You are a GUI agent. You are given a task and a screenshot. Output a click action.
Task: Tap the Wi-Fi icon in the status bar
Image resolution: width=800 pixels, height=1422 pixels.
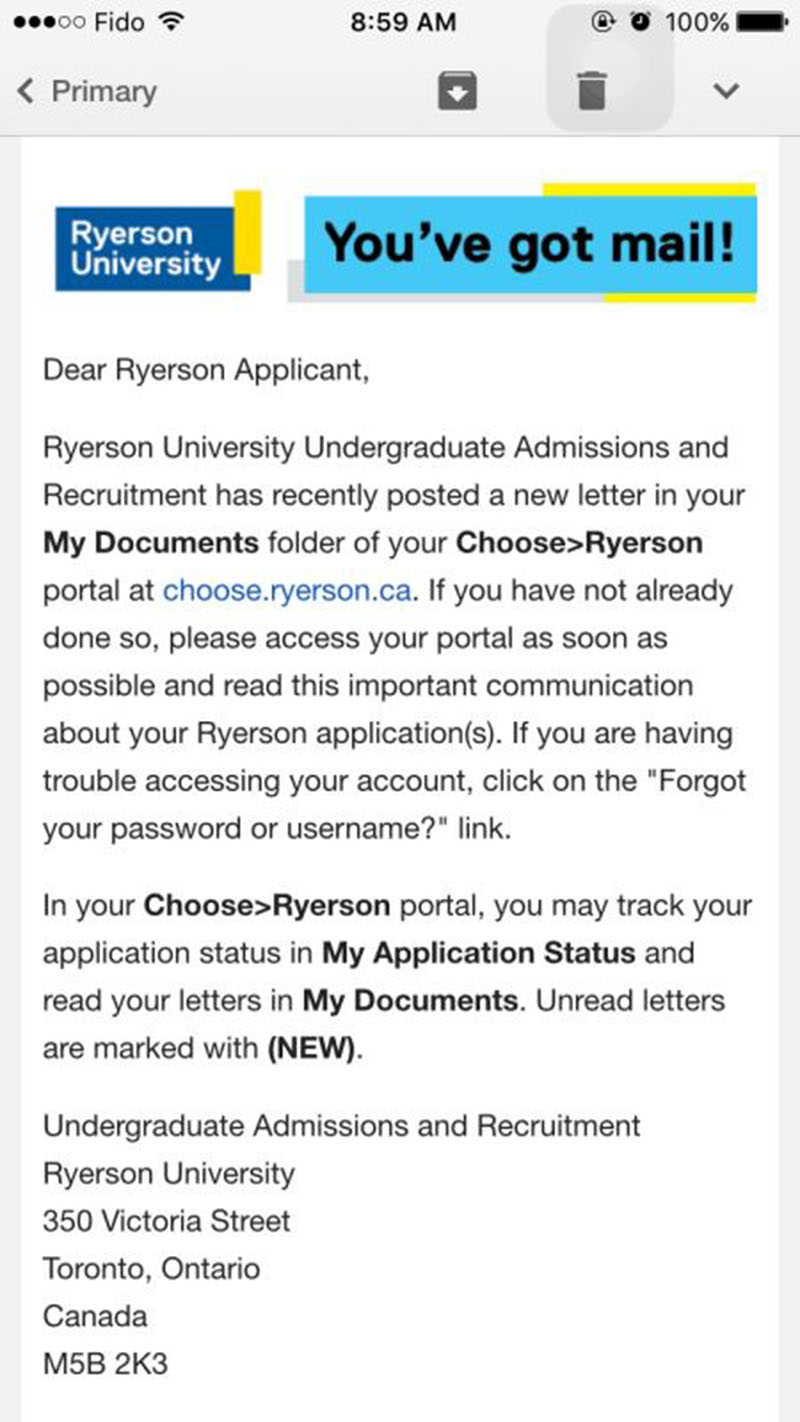[171, 22]
